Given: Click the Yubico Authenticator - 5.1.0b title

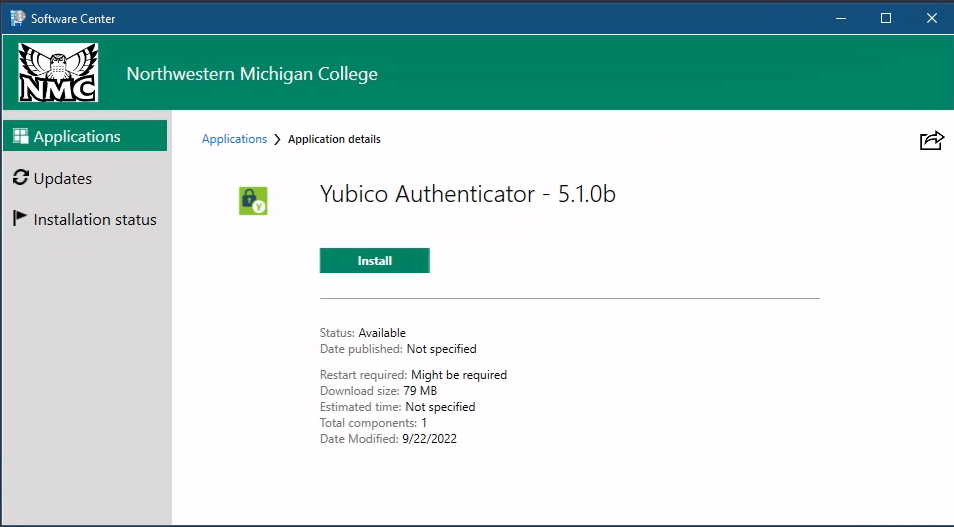Looking at the screenshot, I should point(468,194).
